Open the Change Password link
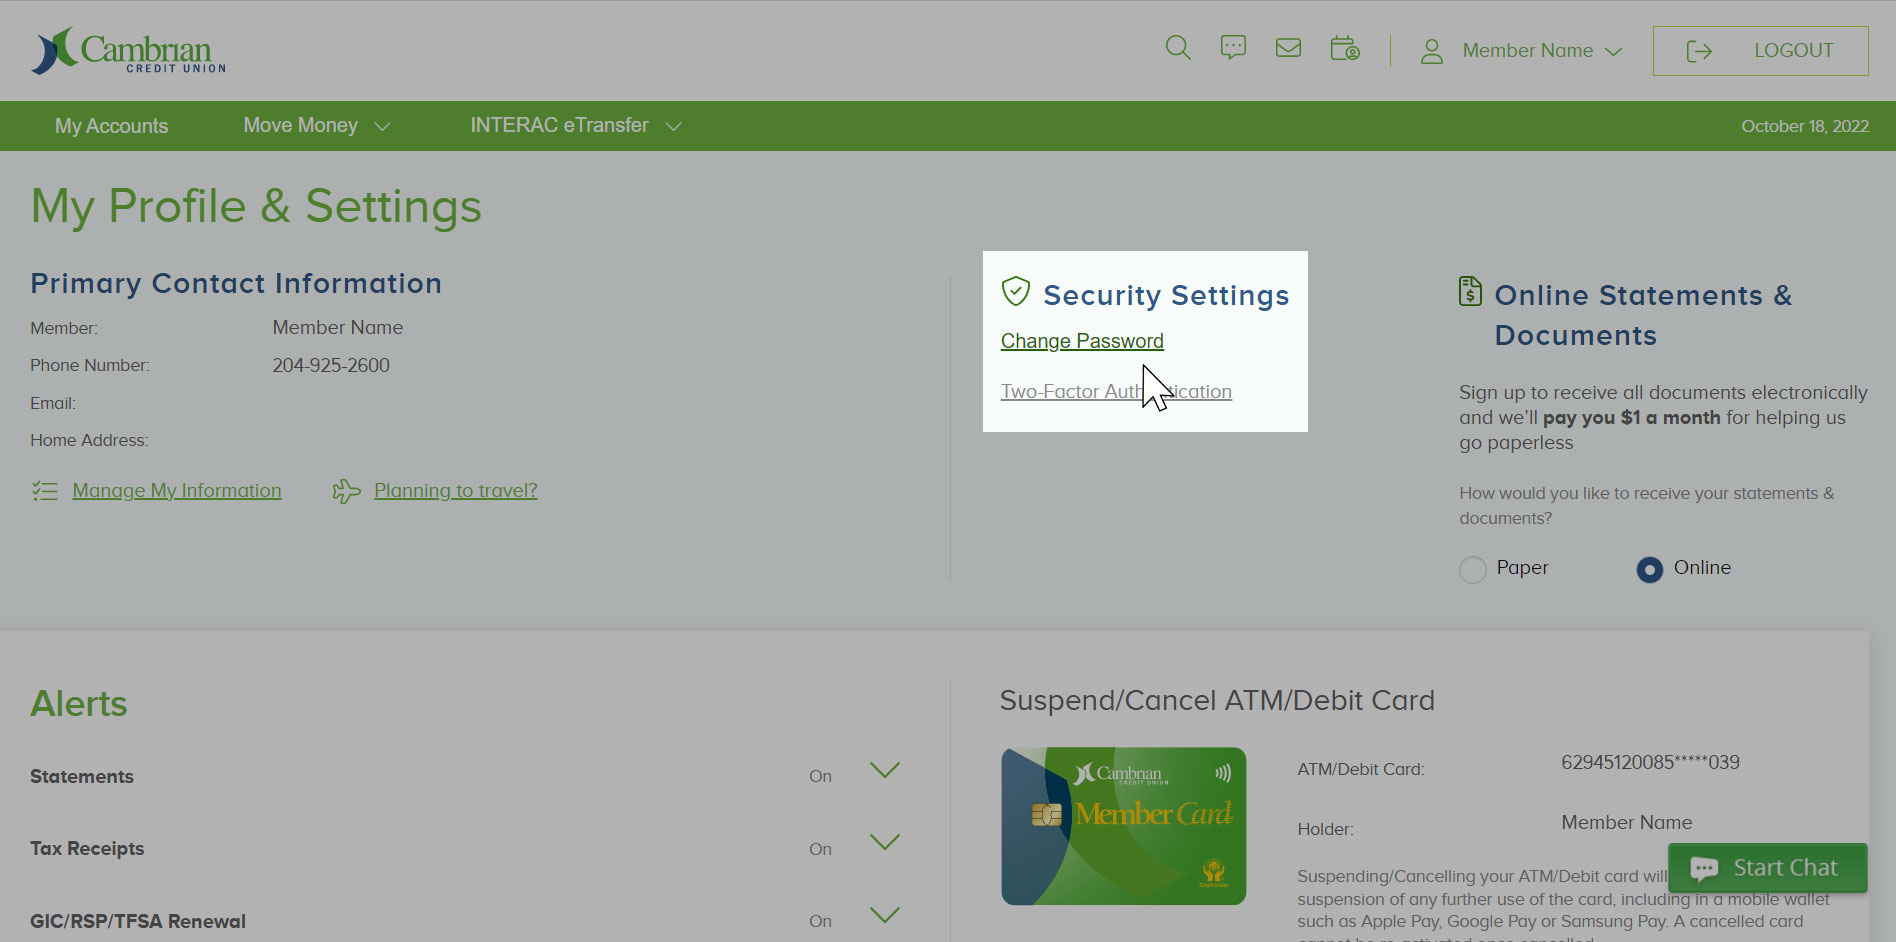This screenshot has height=942, width=1896. [x=1082, y=341]
